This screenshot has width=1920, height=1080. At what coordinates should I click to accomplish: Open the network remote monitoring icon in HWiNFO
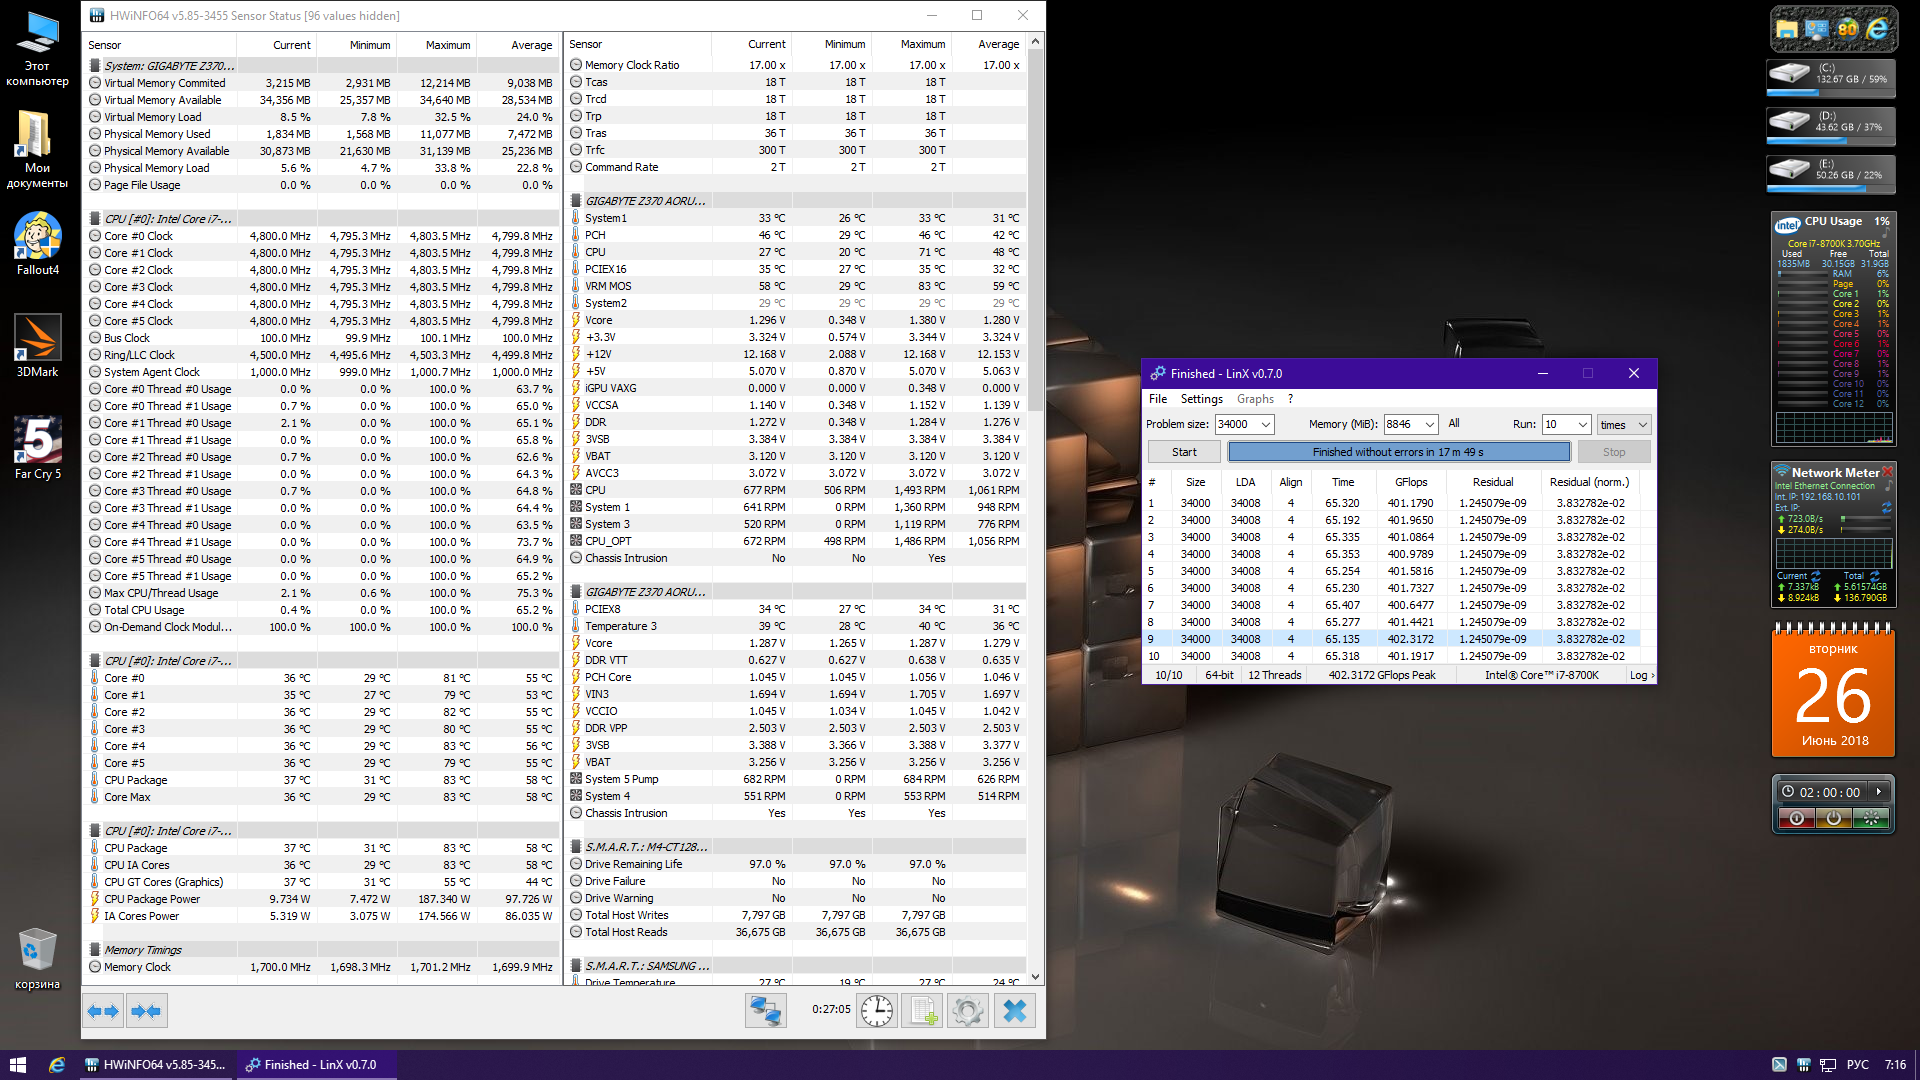coord(766,1011)
